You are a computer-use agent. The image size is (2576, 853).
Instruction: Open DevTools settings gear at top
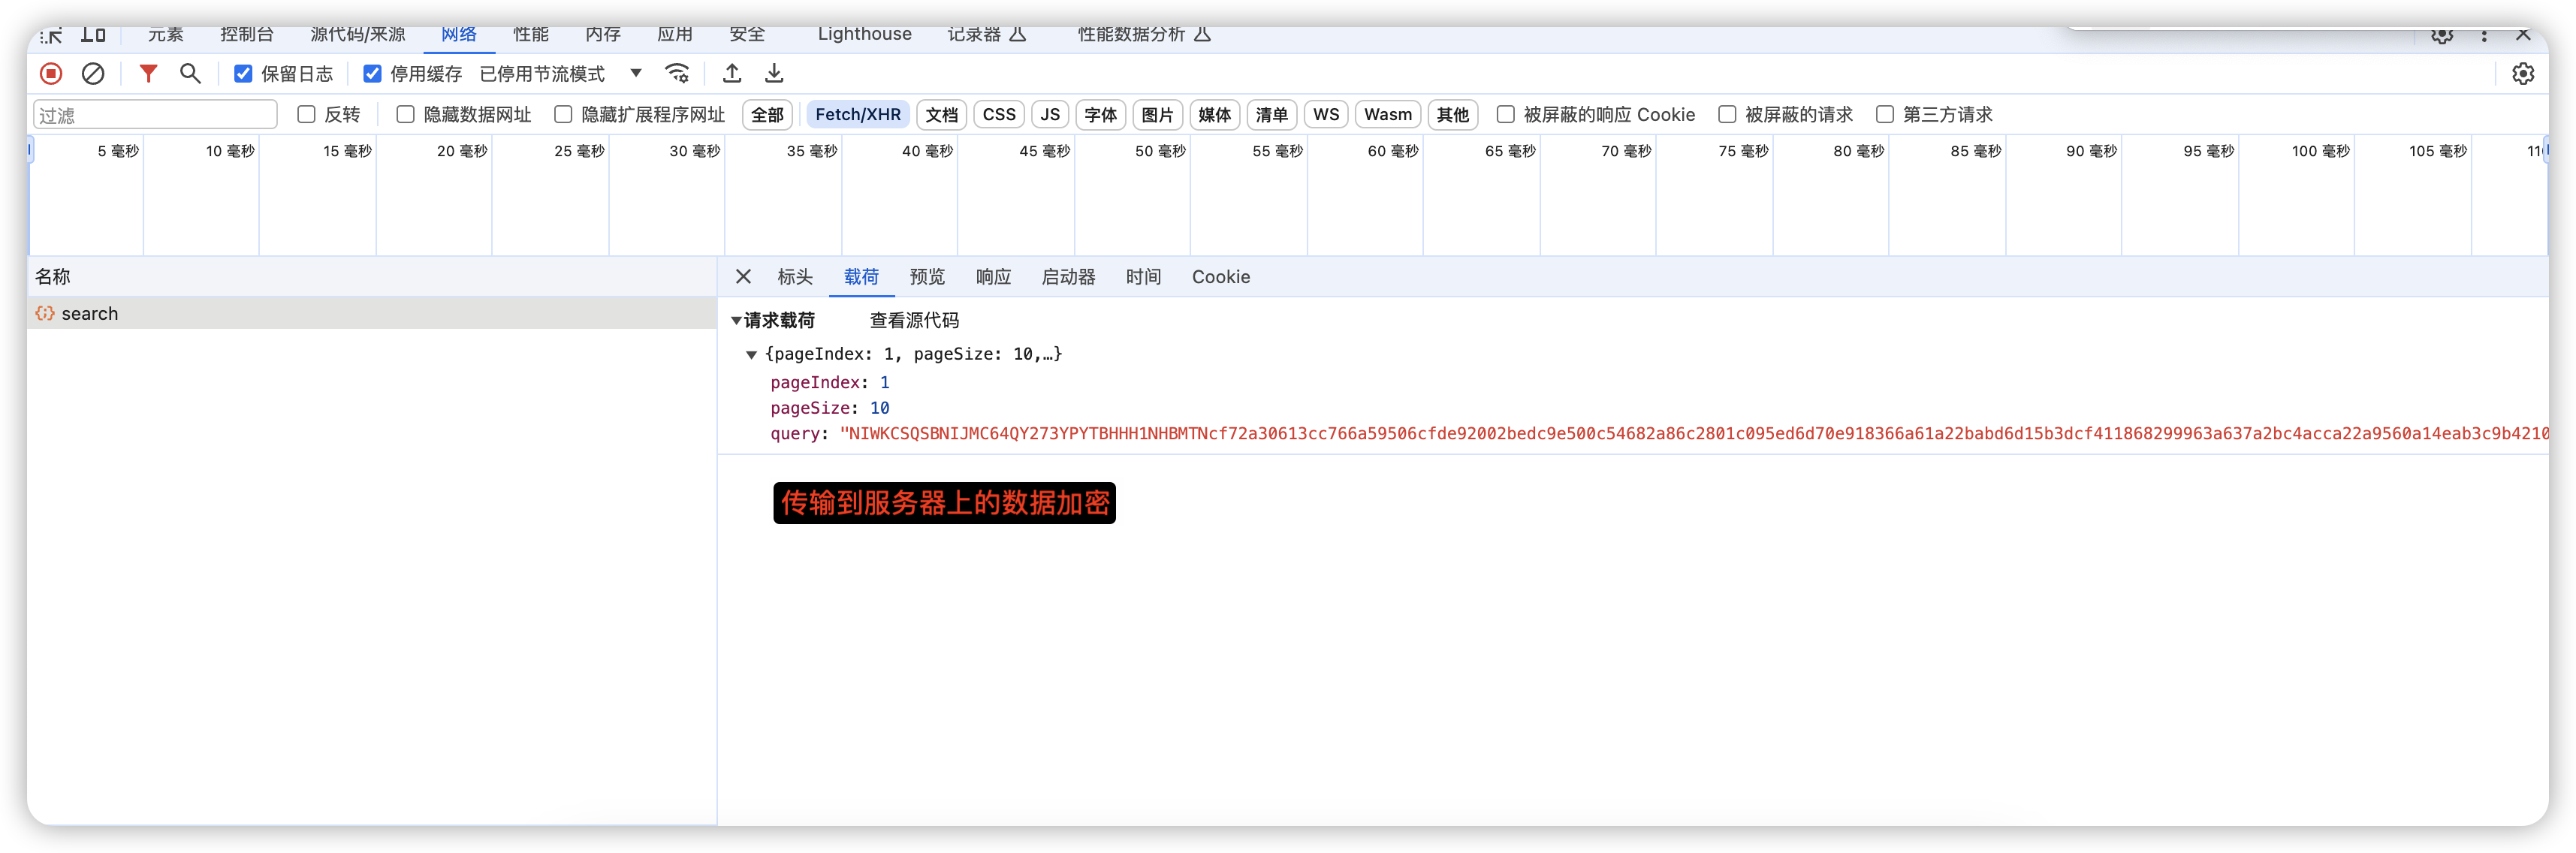click(x=2442, y=35)
